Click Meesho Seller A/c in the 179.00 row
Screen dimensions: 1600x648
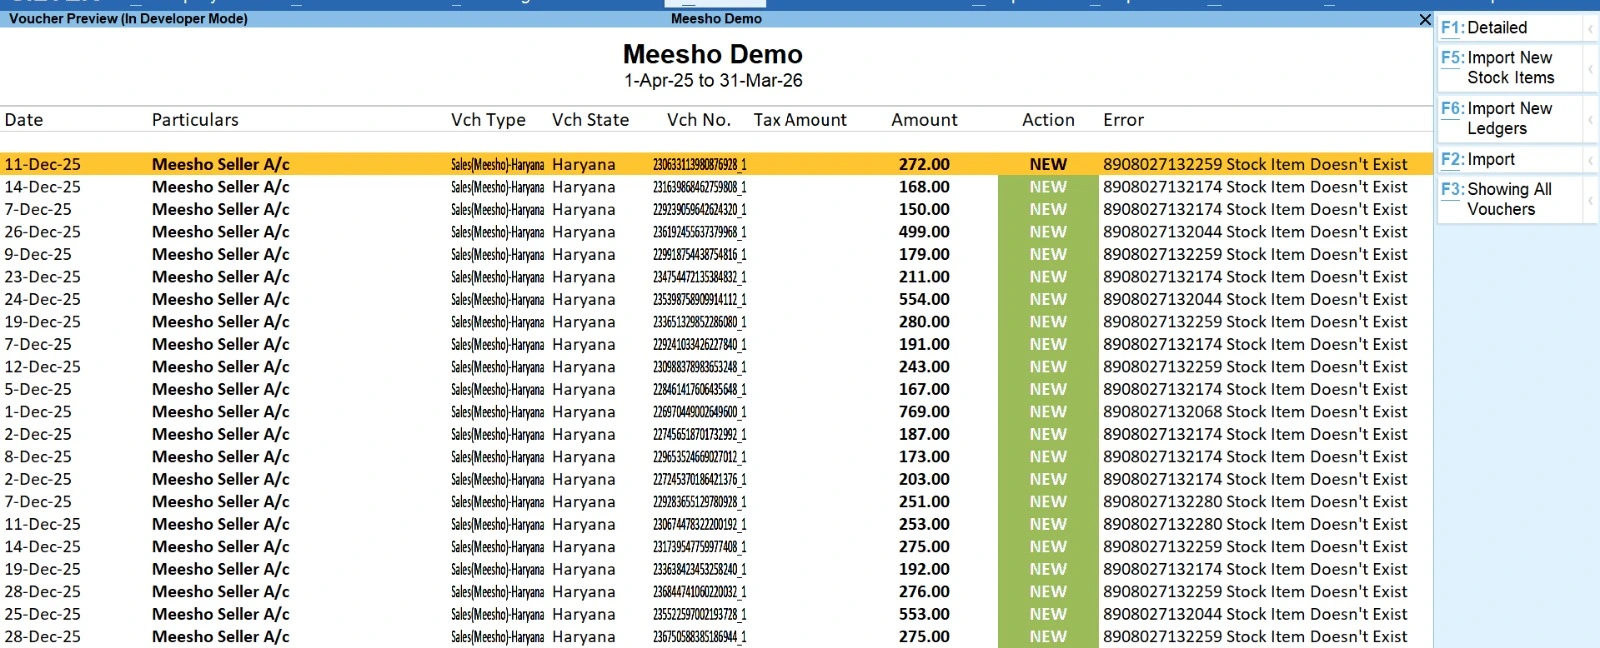pos(221,254)
